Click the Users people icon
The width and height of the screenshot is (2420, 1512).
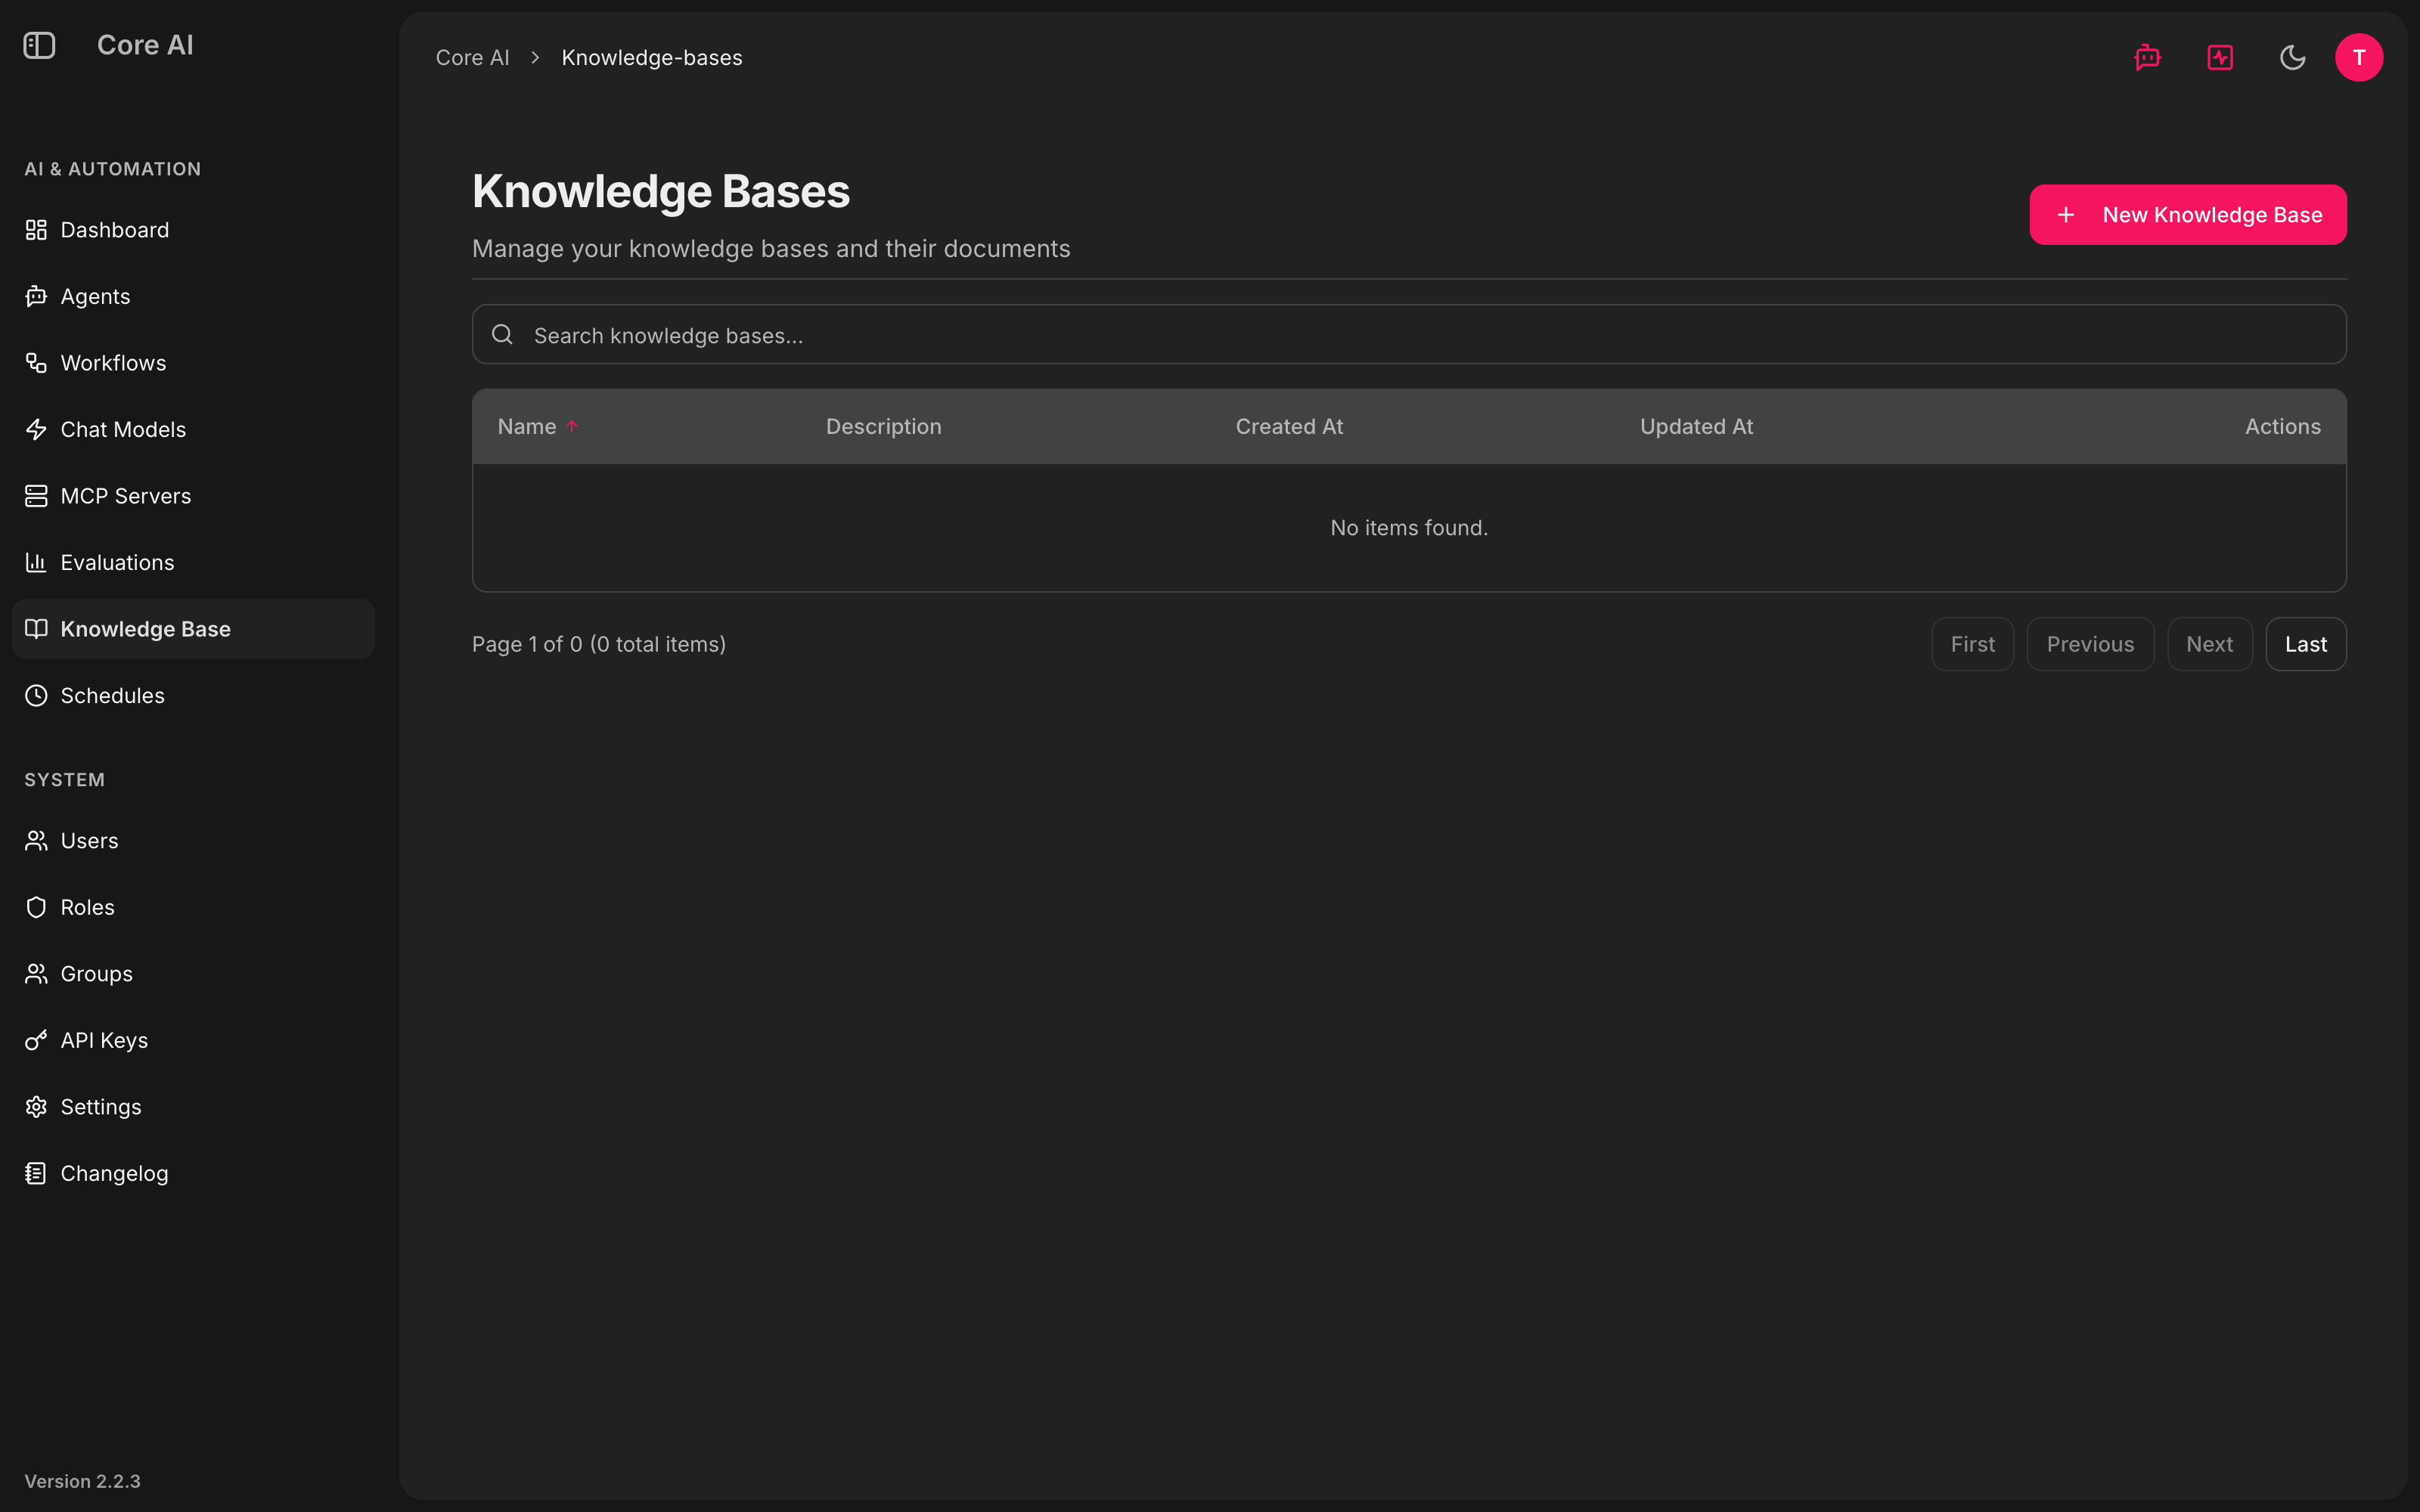point(36,841)
